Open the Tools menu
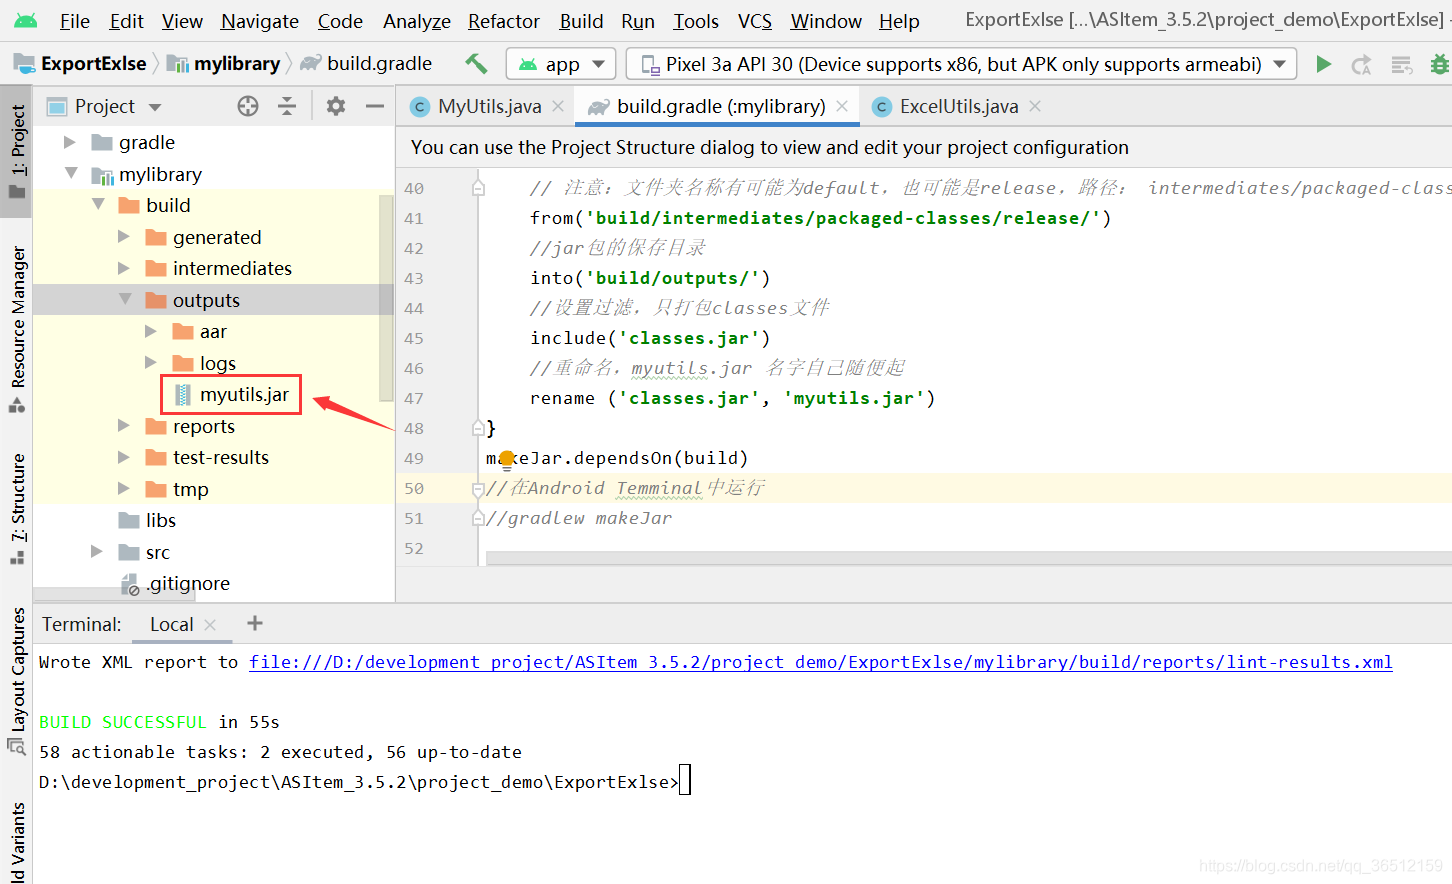The image size is (1452, 884). tap(696, 21)
